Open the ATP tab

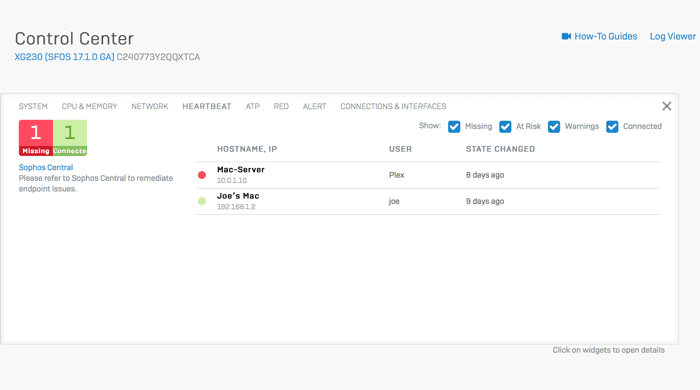tap(252, 106)
